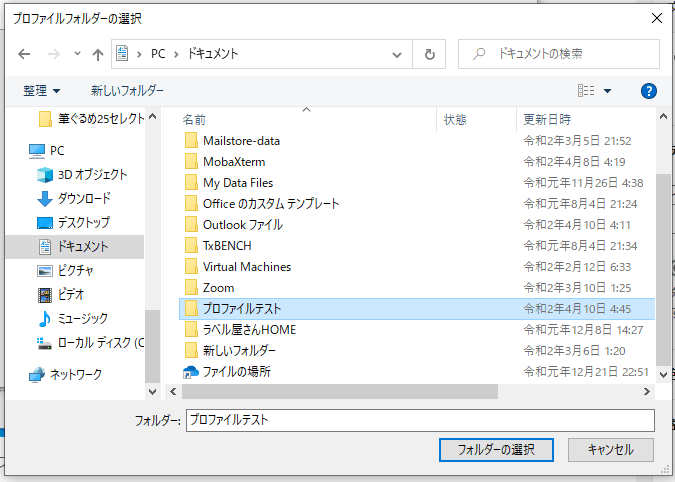This screenshot has height=482, width=675.
Task: Click 新しいフォルダー in the toolbar
Action: pos(127,91)
